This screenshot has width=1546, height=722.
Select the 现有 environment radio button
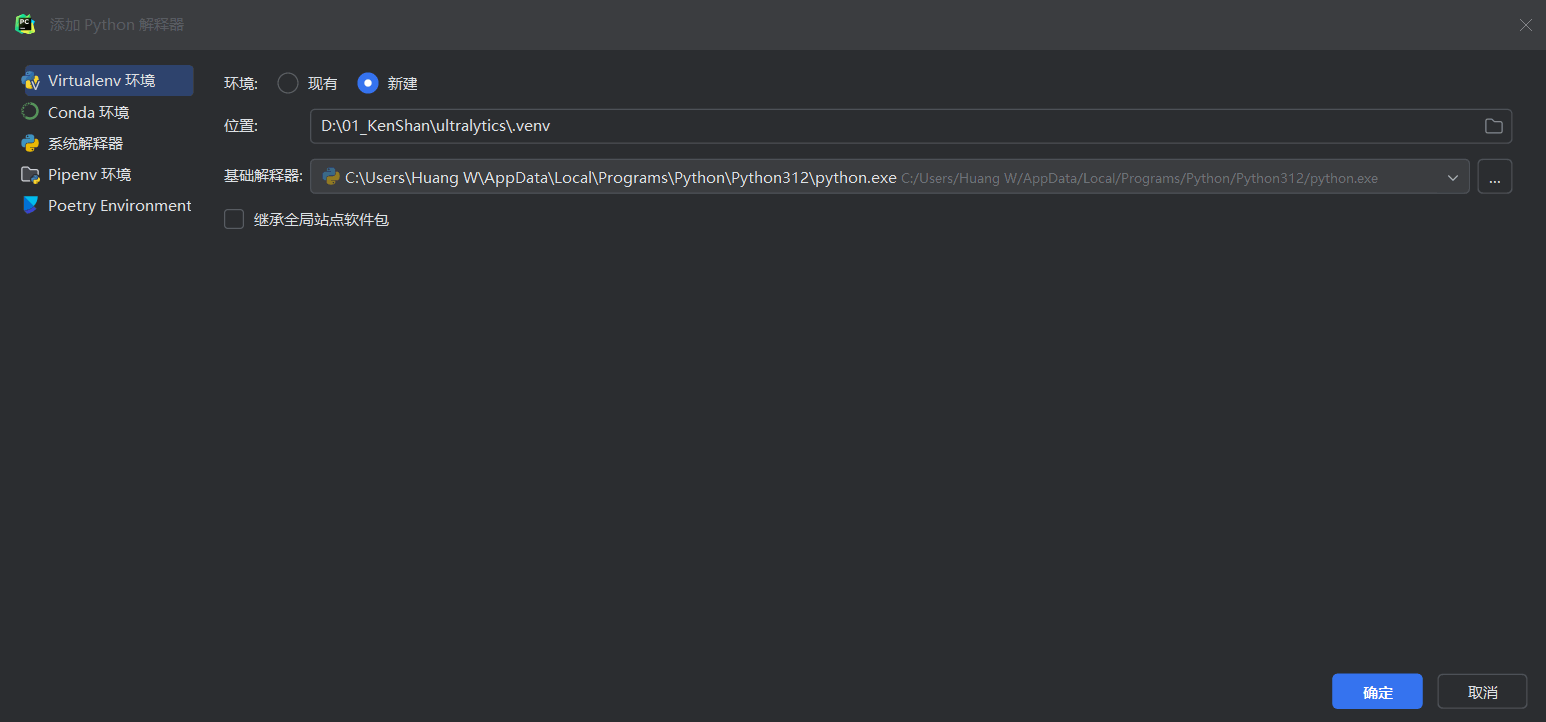click(288, 83)
